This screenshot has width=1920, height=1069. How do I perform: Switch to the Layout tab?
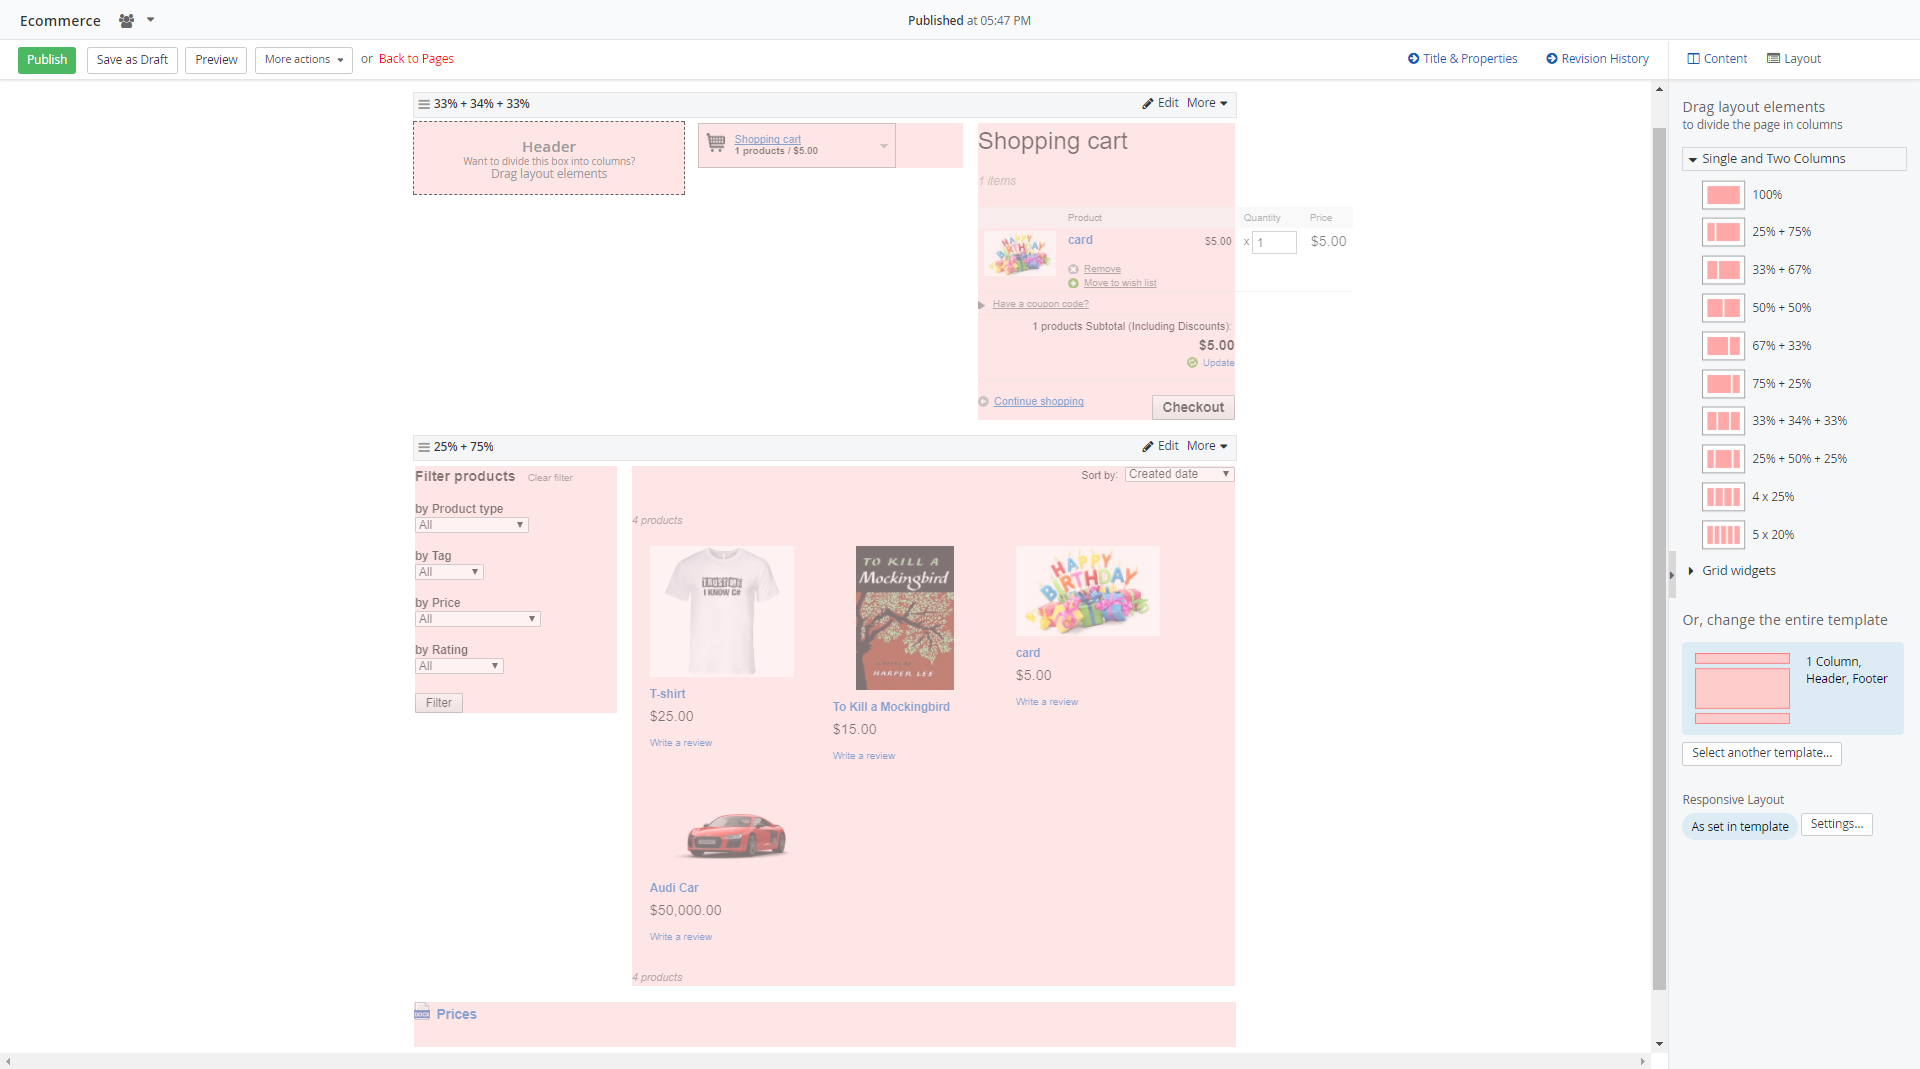tap(1794, 59)
